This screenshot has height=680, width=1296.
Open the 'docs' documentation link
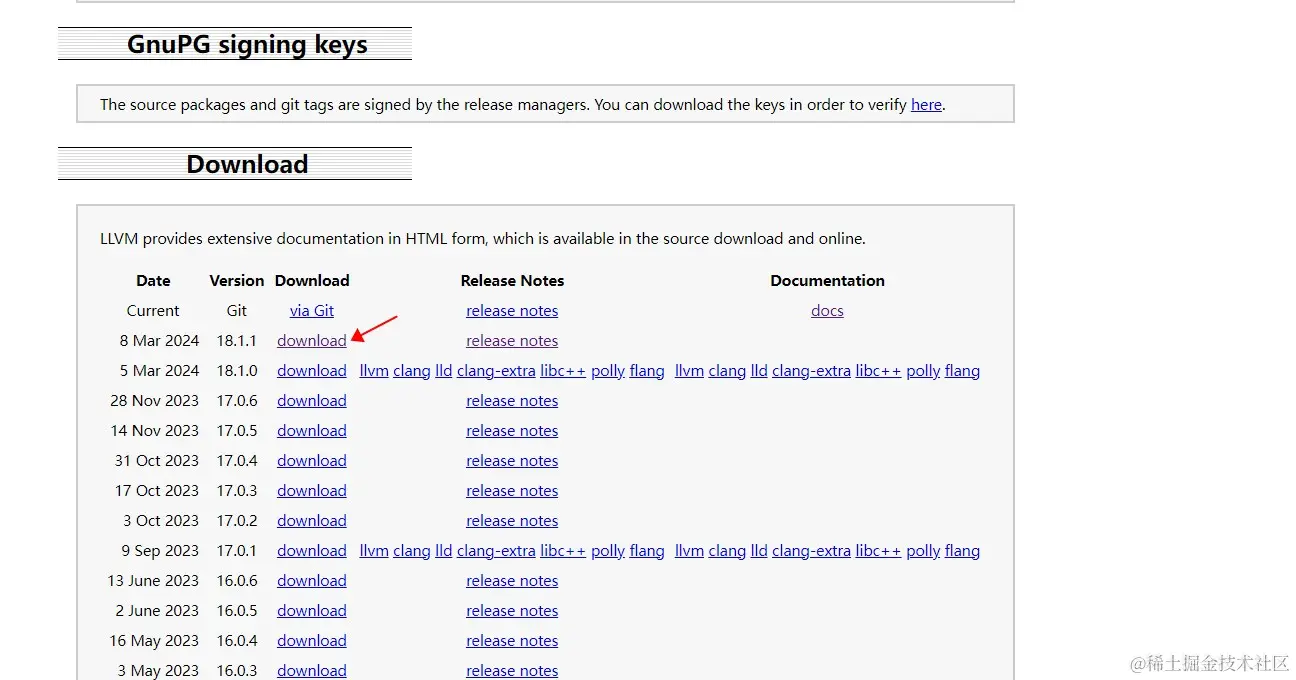click(827, 311)
